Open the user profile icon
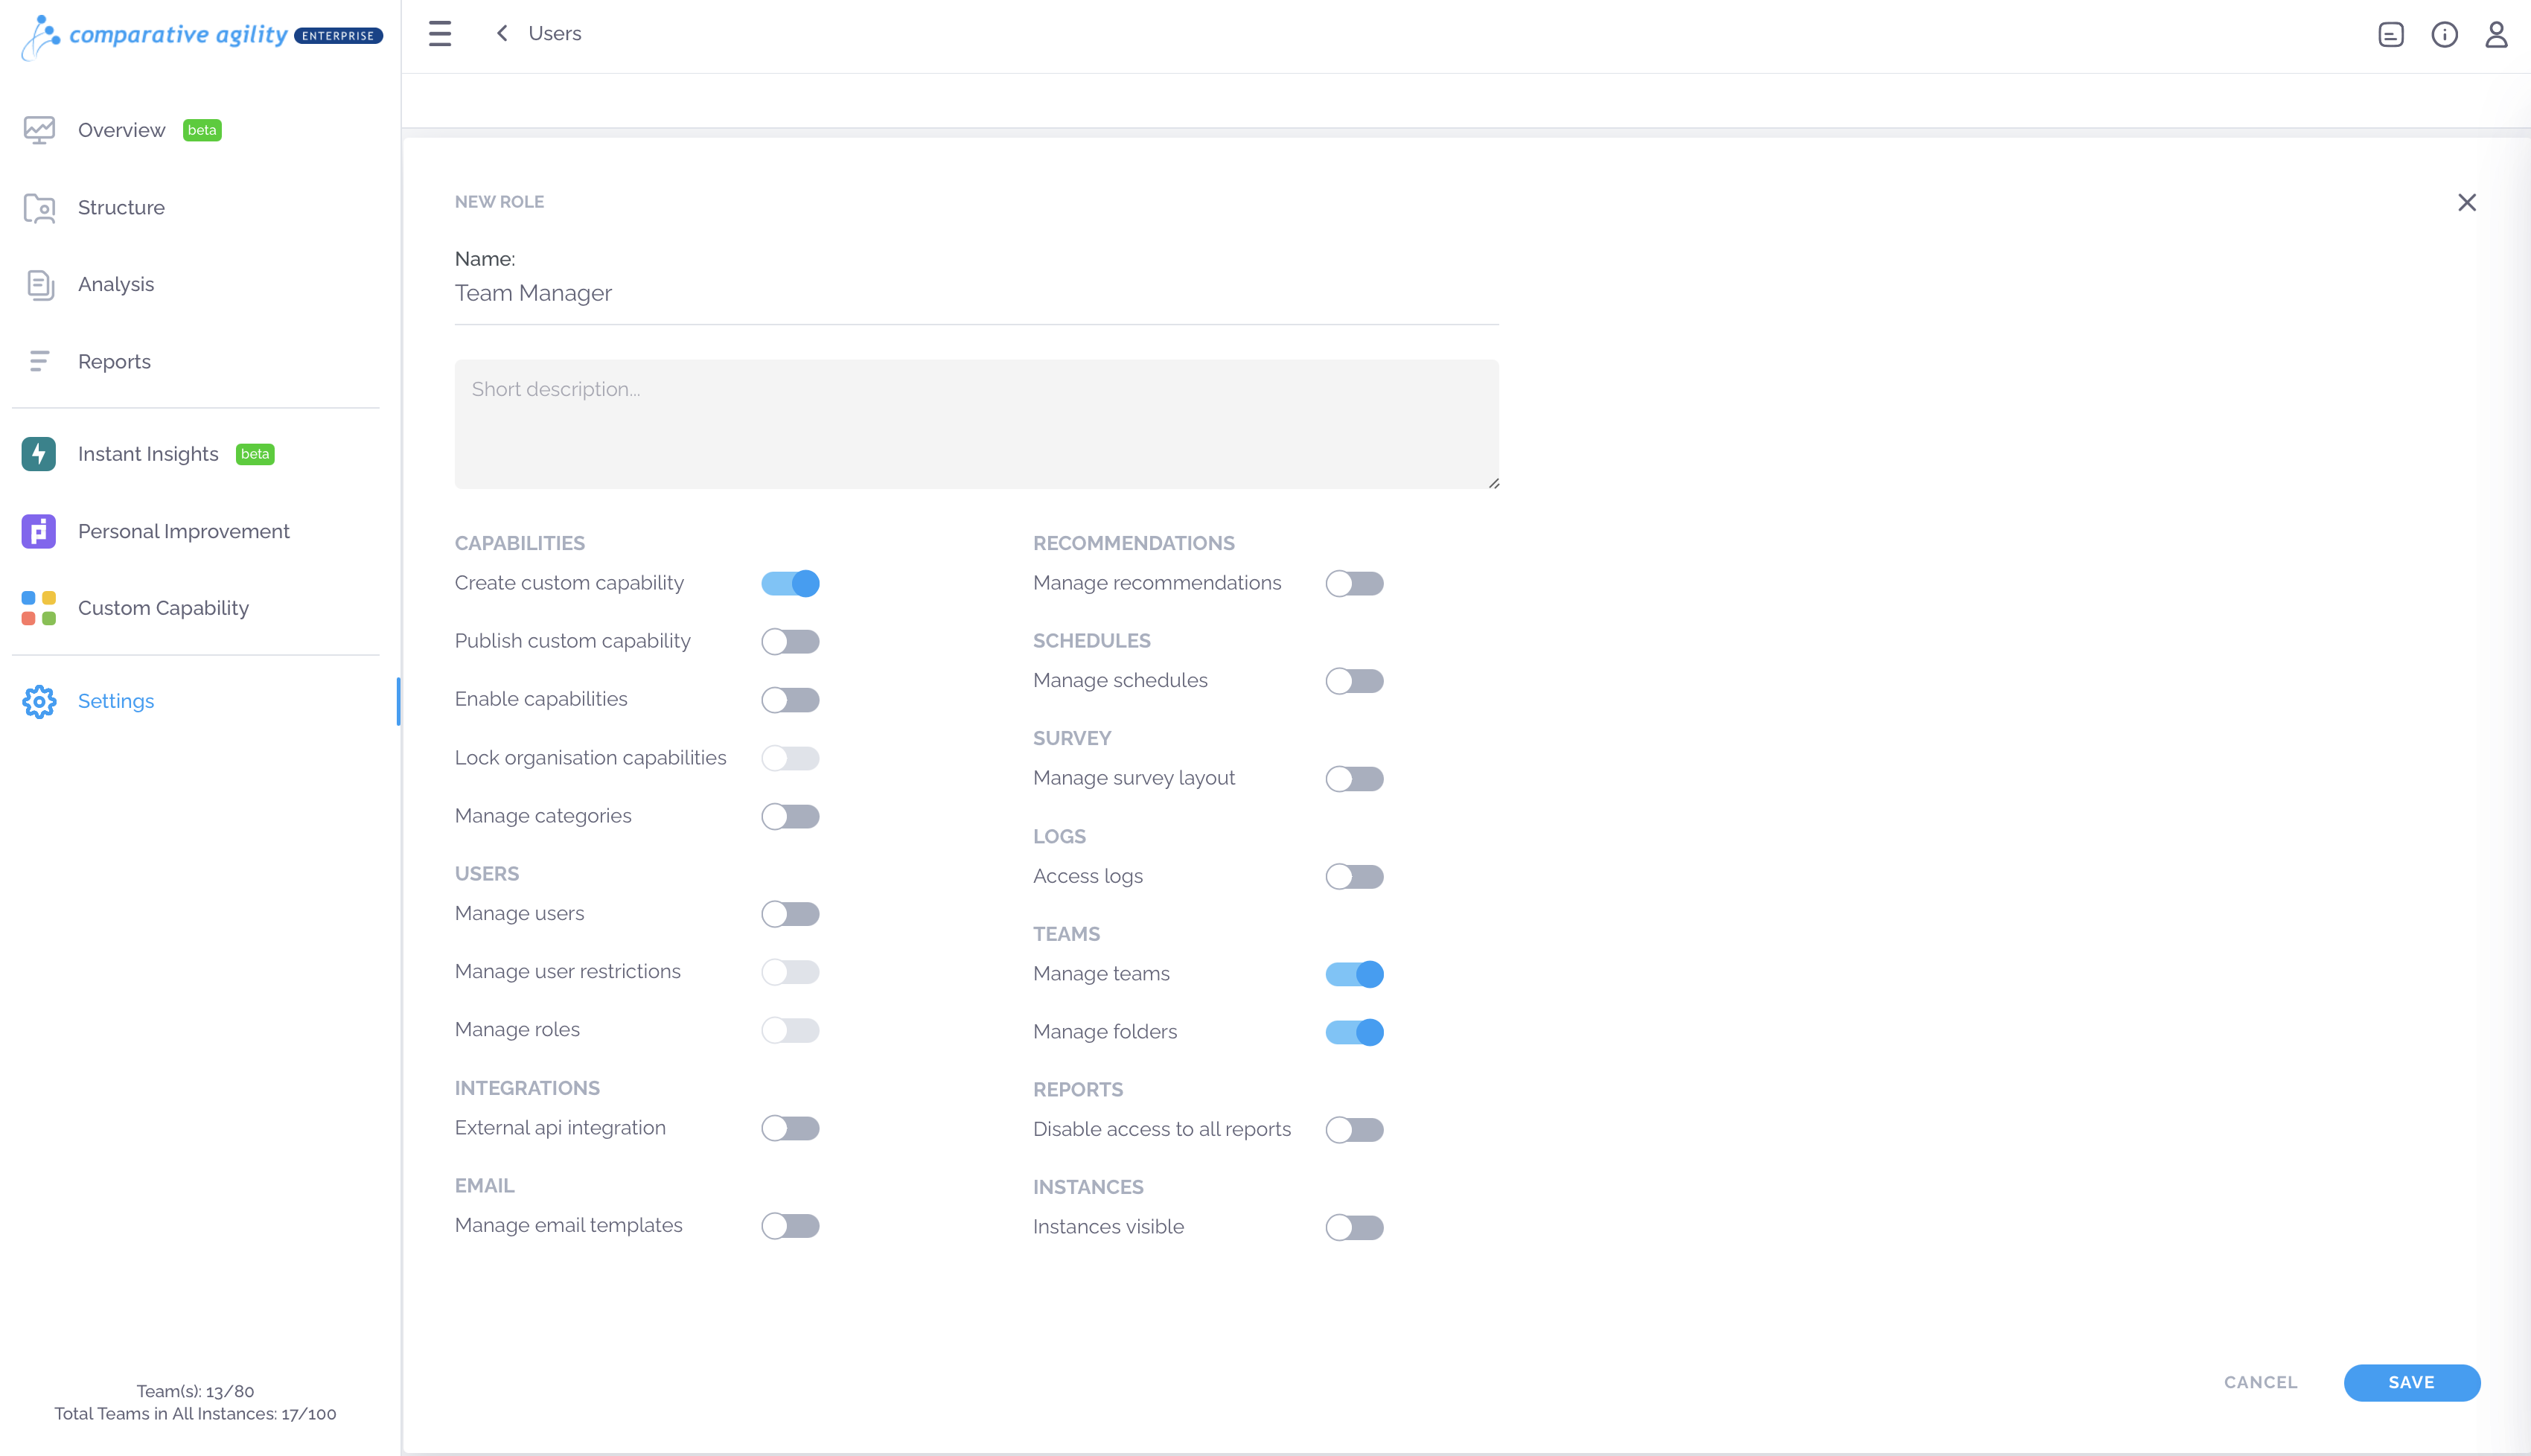2531x1456 pixels. [x=2496, y=34]
